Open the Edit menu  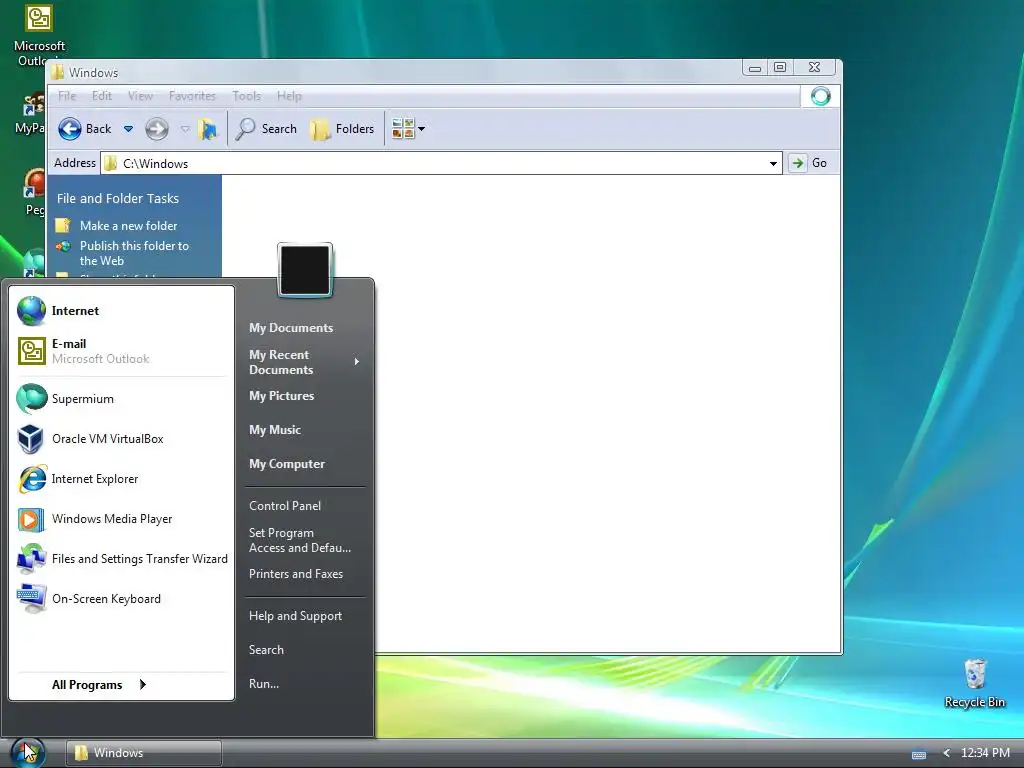pos(101,96)
